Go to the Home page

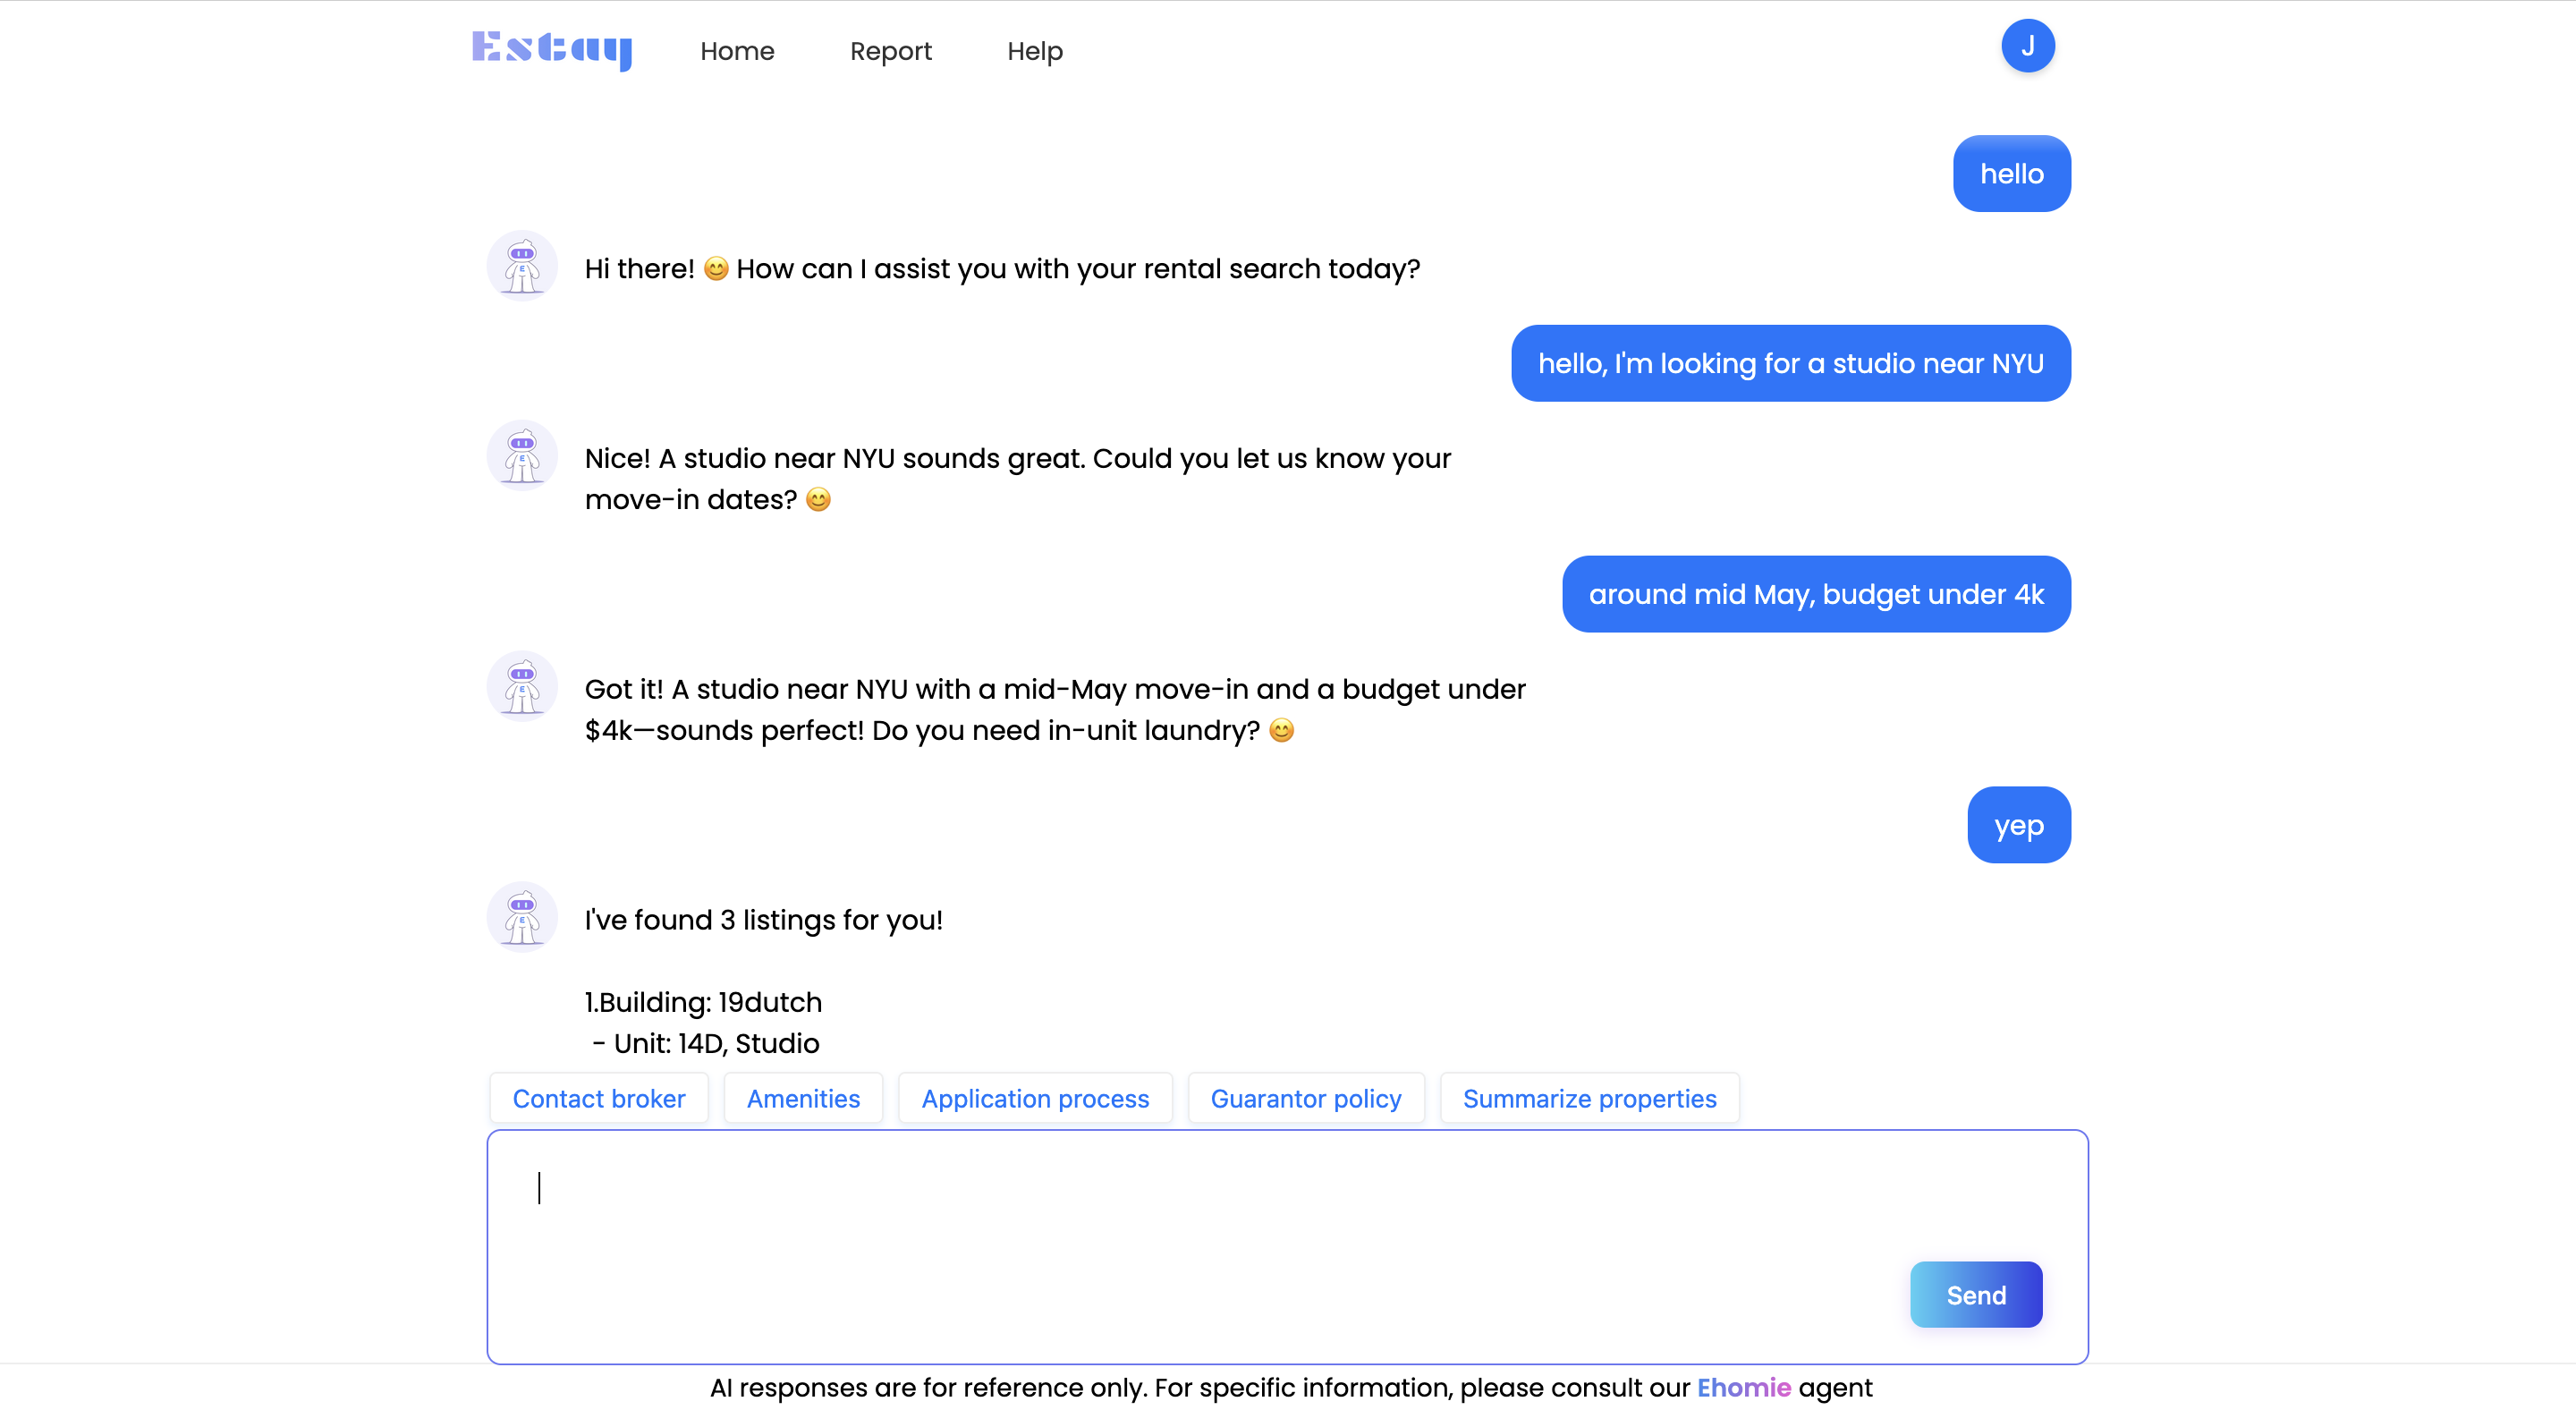pyautogui.click(x=737, y=51)
